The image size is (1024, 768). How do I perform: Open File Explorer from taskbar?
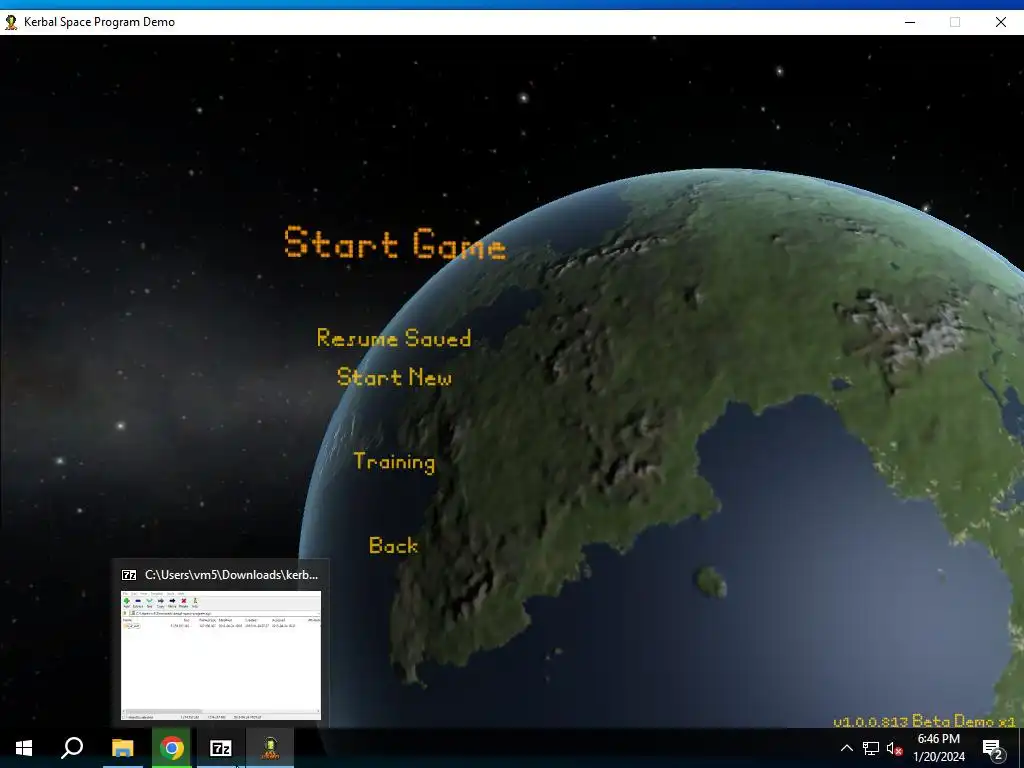(122, 748)
